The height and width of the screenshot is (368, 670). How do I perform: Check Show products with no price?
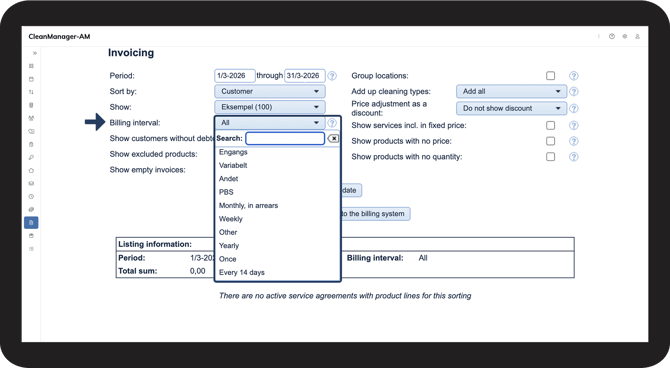coord(550,141)
